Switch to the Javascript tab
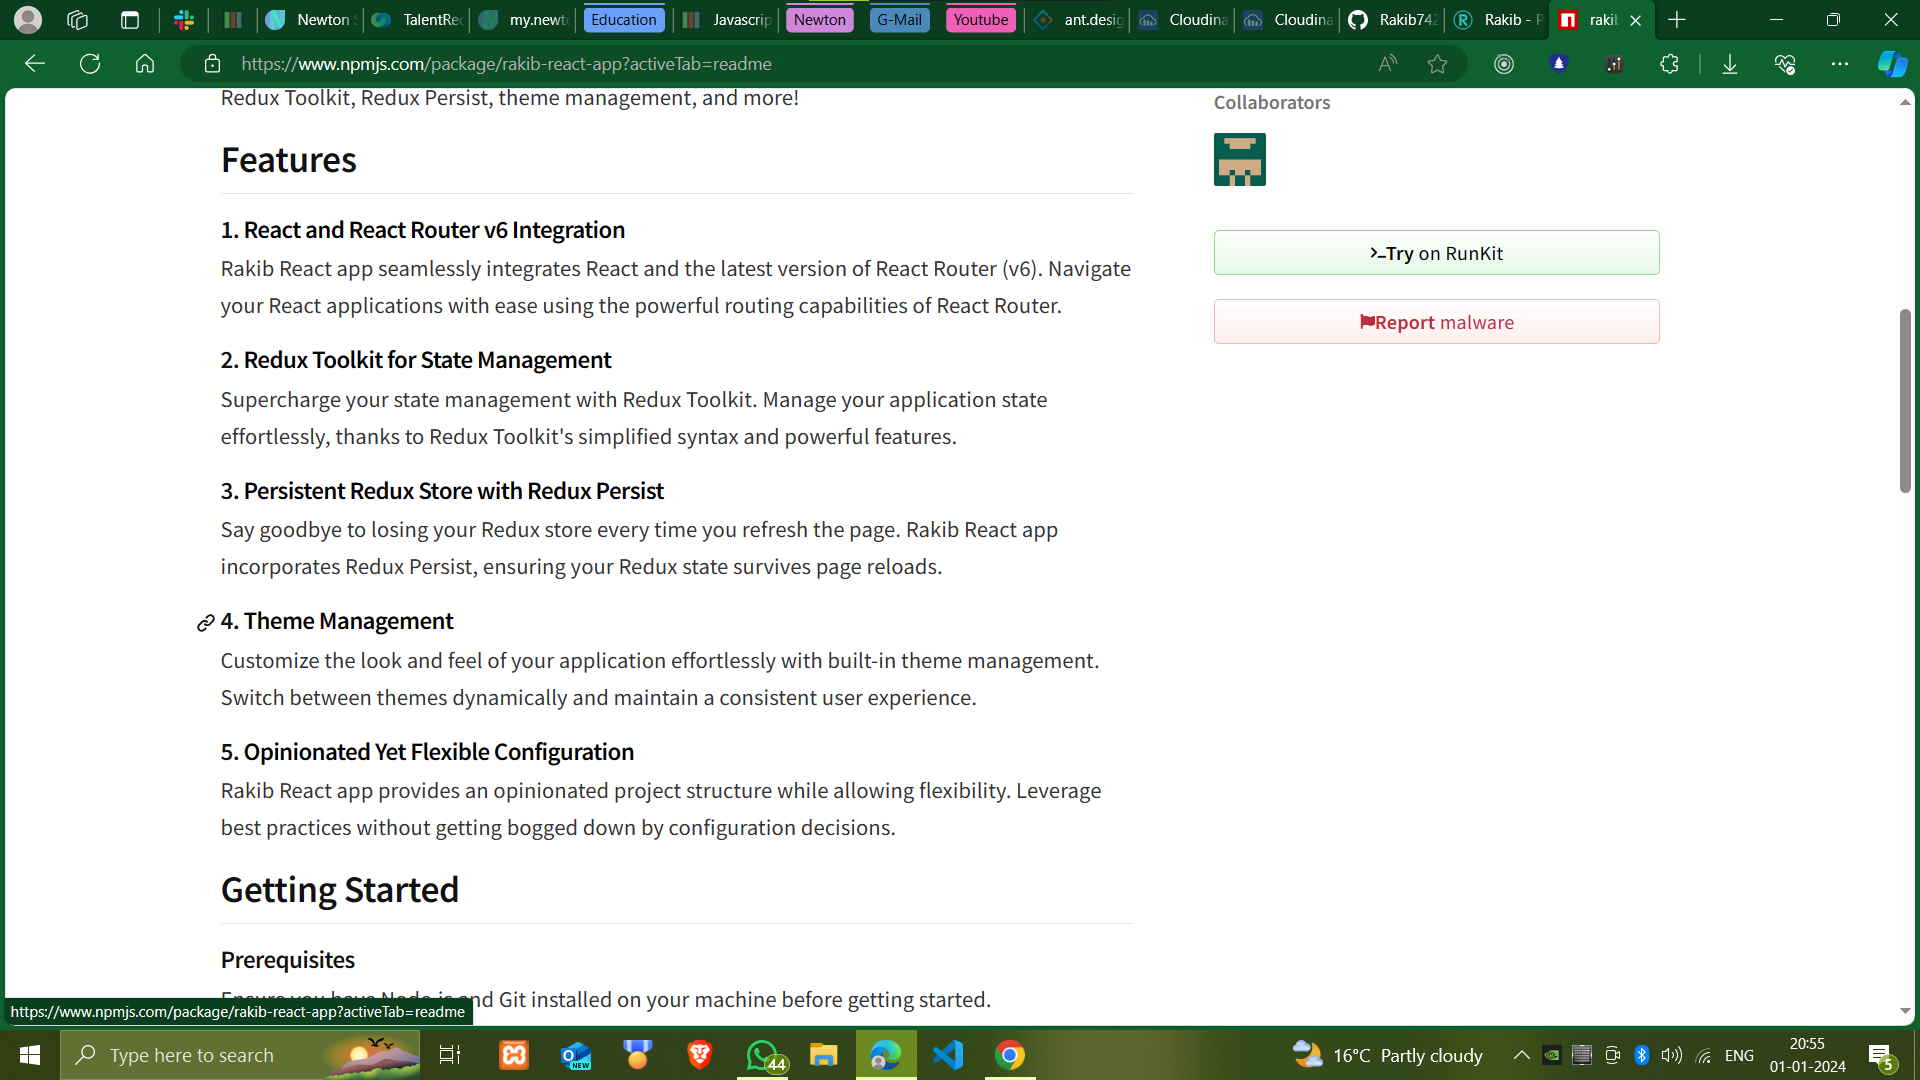The image size is (1920, 1080). [x=727, y=19]
